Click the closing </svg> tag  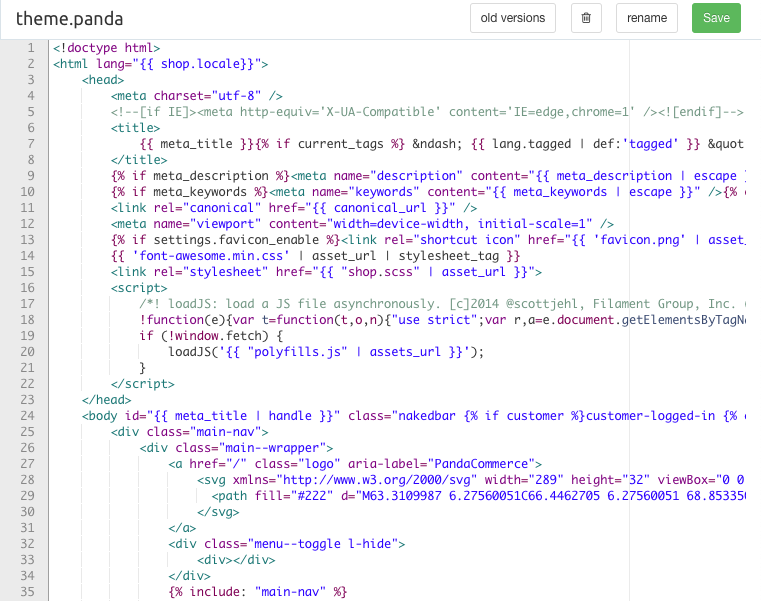pyautogui.click(x=218, y=513)
